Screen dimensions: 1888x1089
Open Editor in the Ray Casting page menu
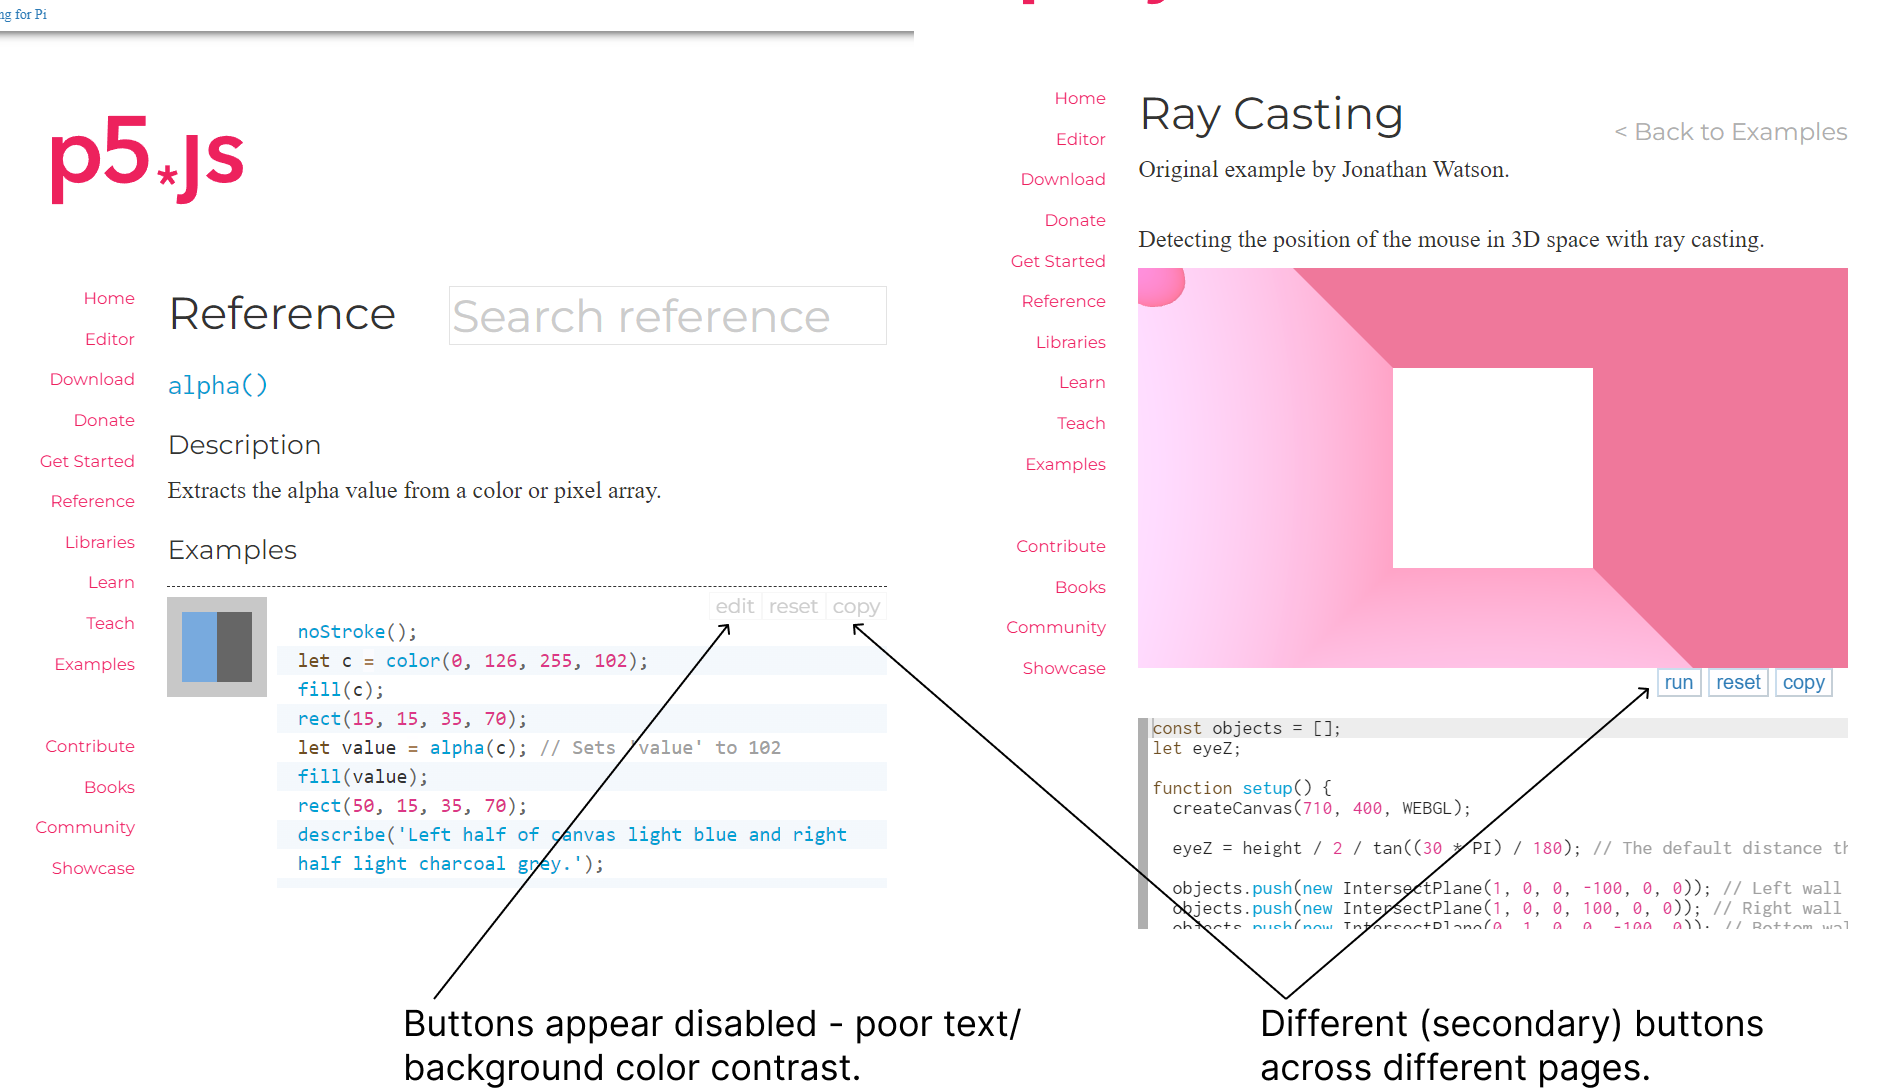click(1081, 139)
